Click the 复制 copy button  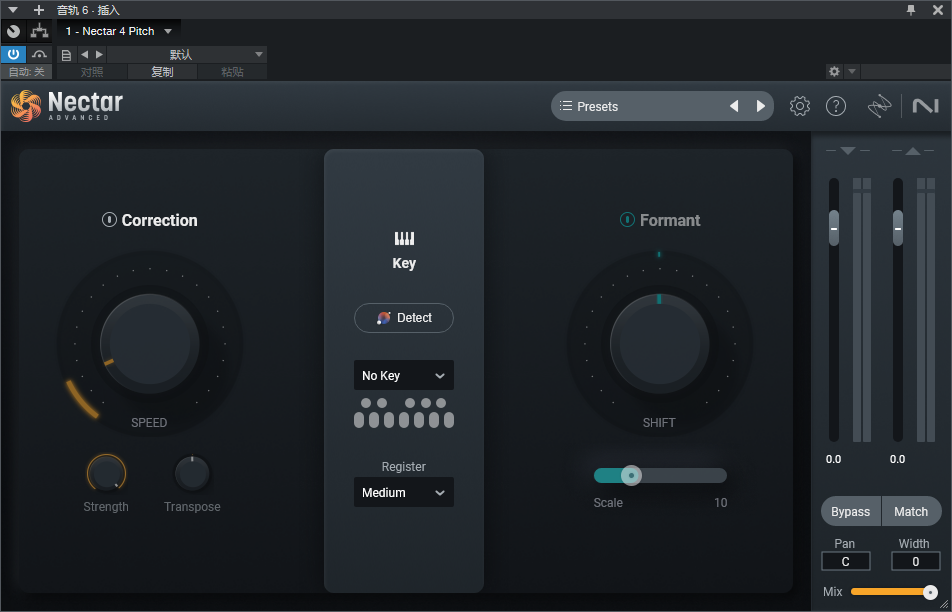pos(162,72)
